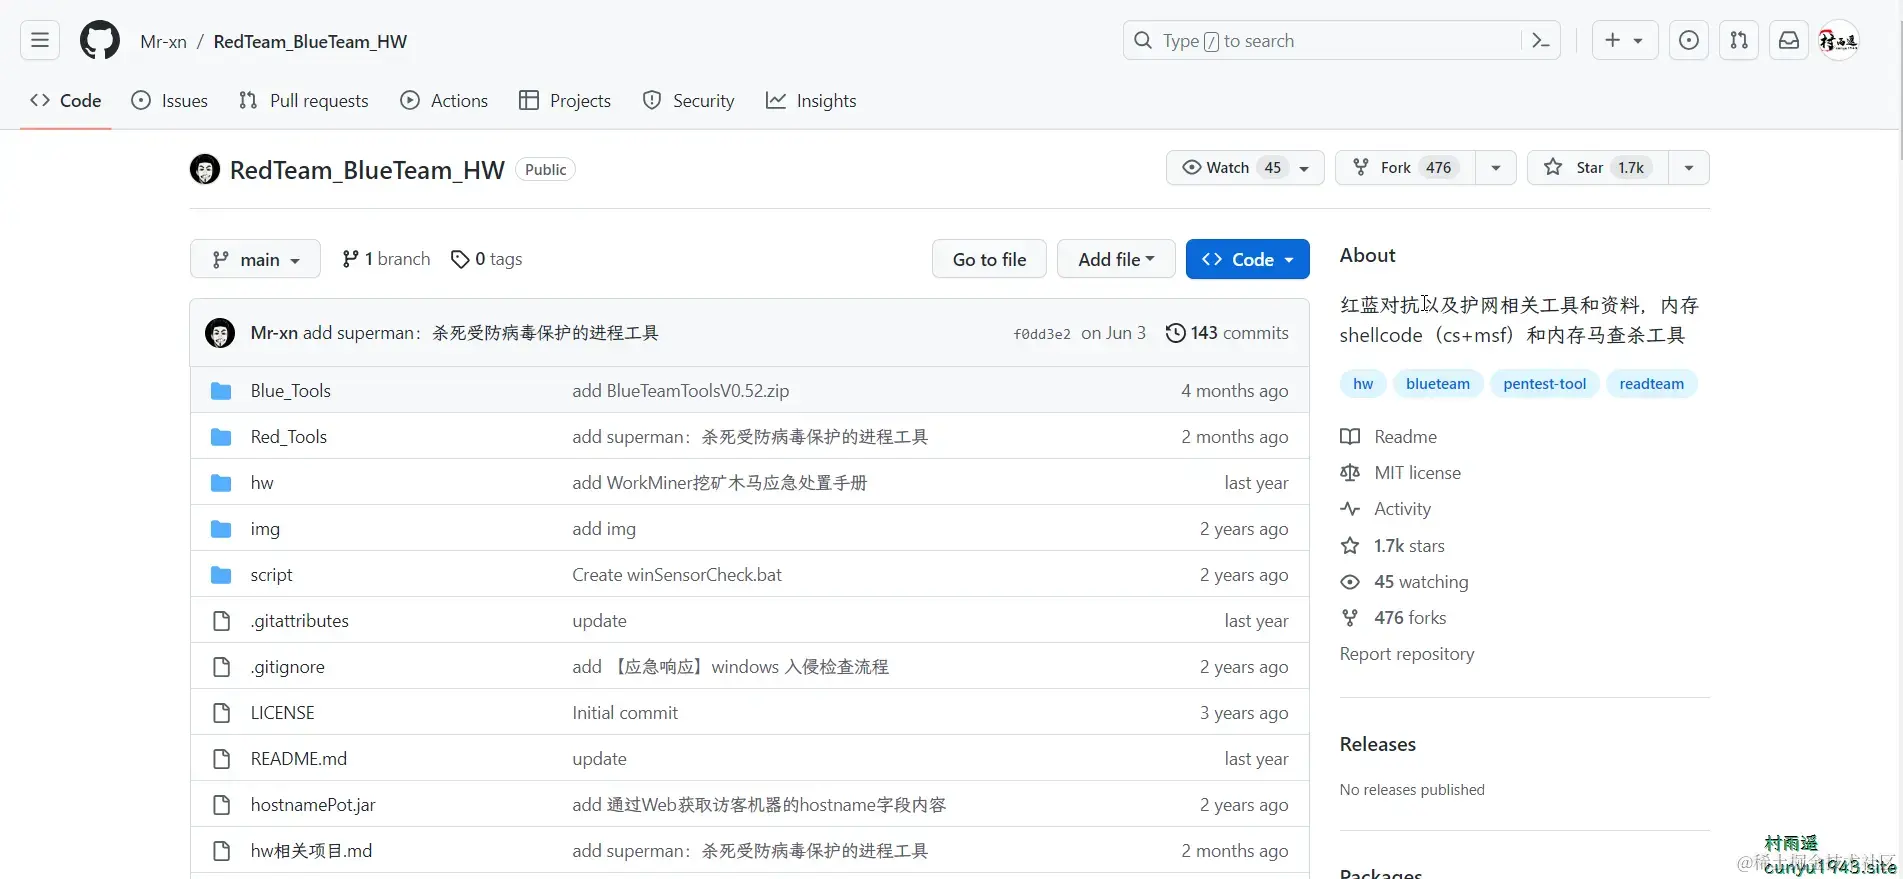Open the Star lists dropdown arrow

coord(1689,168)
